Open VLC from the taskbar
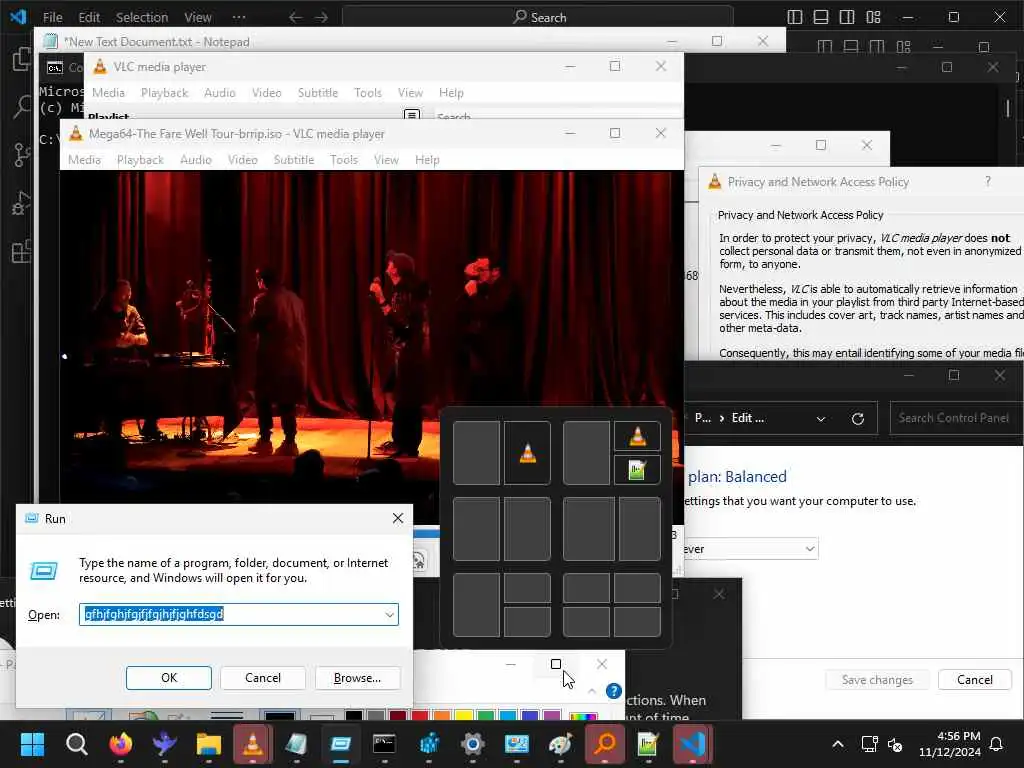 [x=253, y=744]
